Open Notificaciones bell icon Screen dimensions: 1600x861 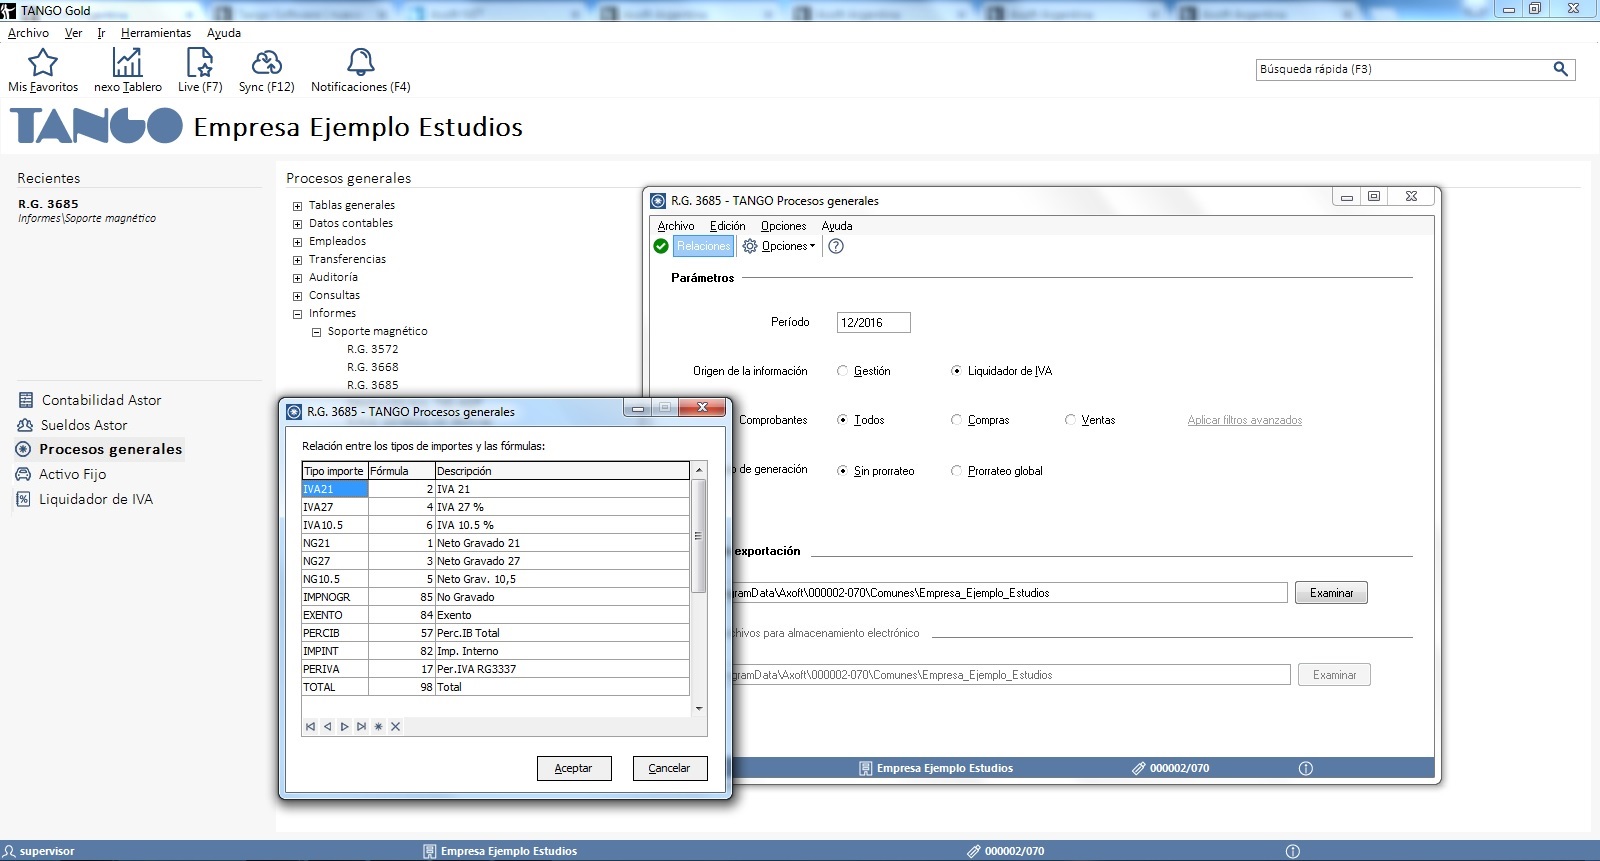[360, 63]
